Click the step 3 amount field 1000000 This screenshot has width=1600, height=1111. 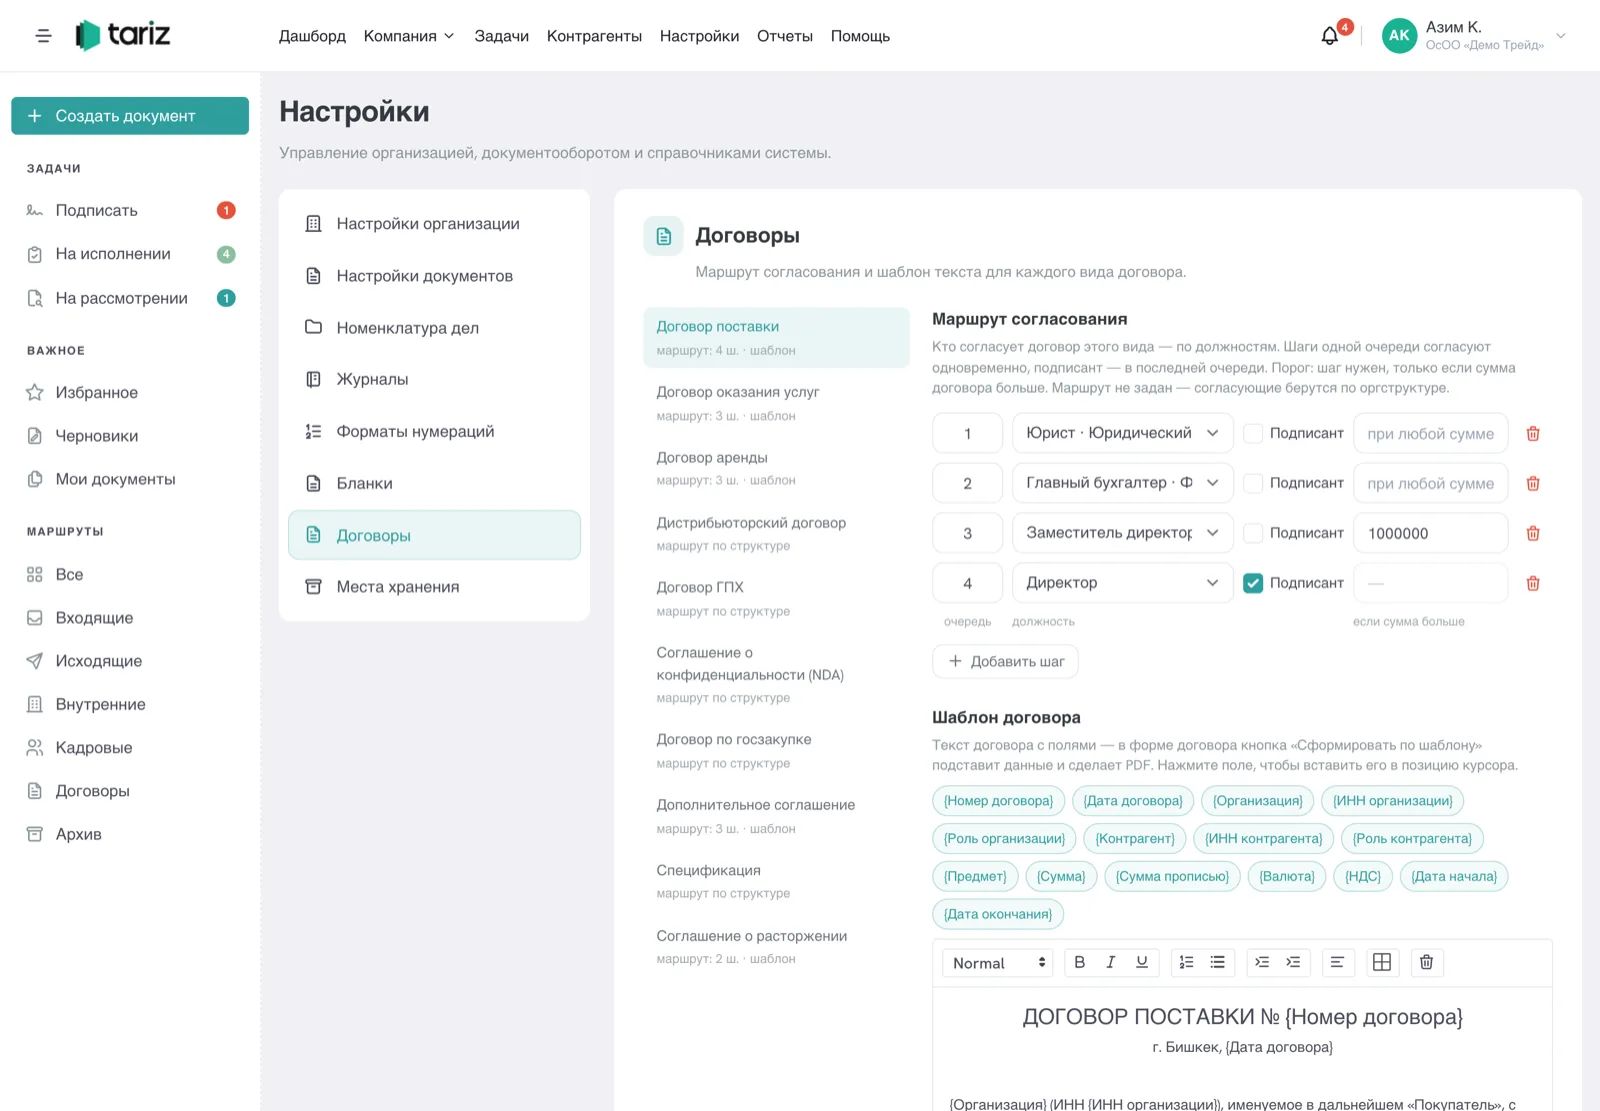coord(1430,533)
